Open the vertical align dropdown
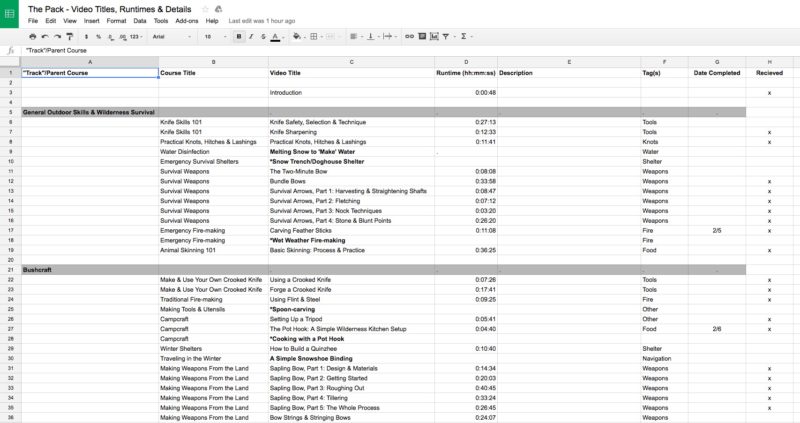The height and width of the screenshot is (423, 800). point(372,37)
